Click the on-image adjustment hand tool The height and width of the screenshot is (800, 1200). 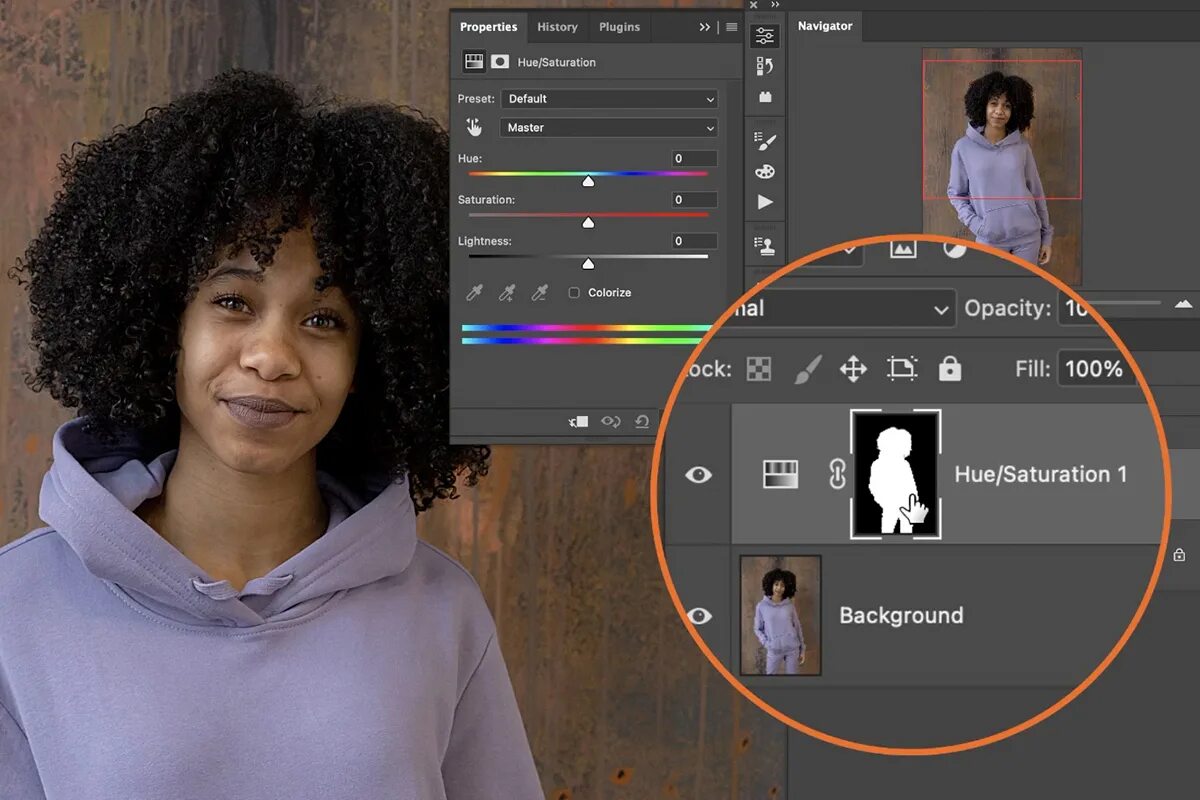[474, 128]
